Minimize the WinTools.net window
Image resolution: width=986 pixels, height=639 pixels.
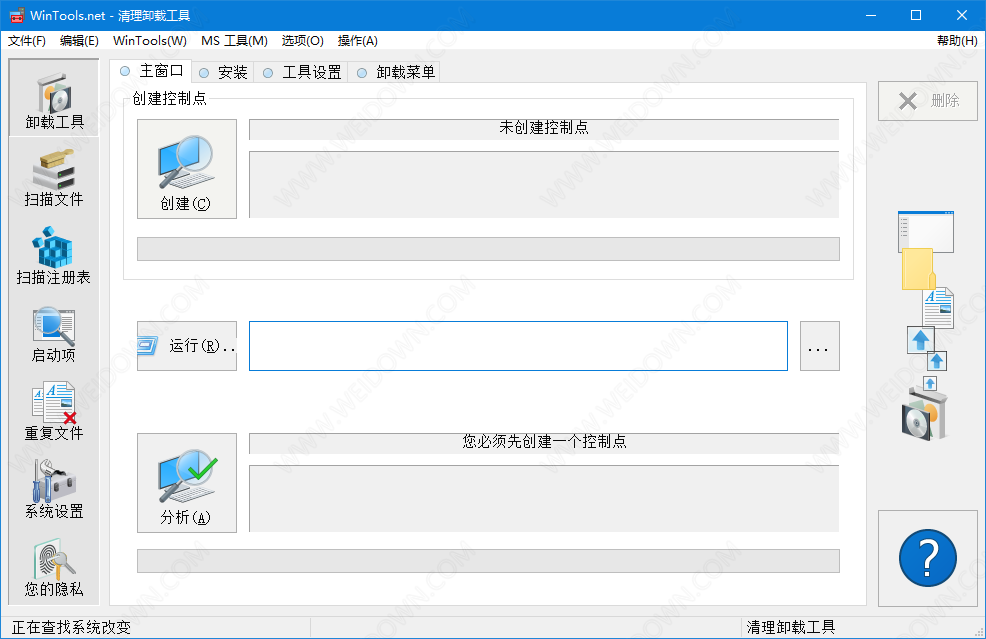pyautogui.click(x=871, y=15)
